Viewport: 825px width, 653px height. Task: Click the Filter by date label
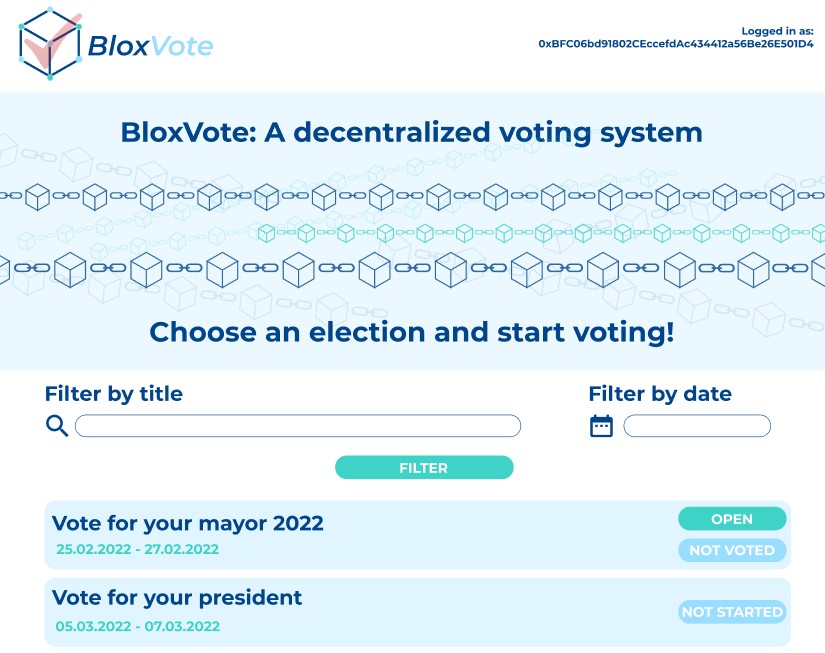point(661,394)
